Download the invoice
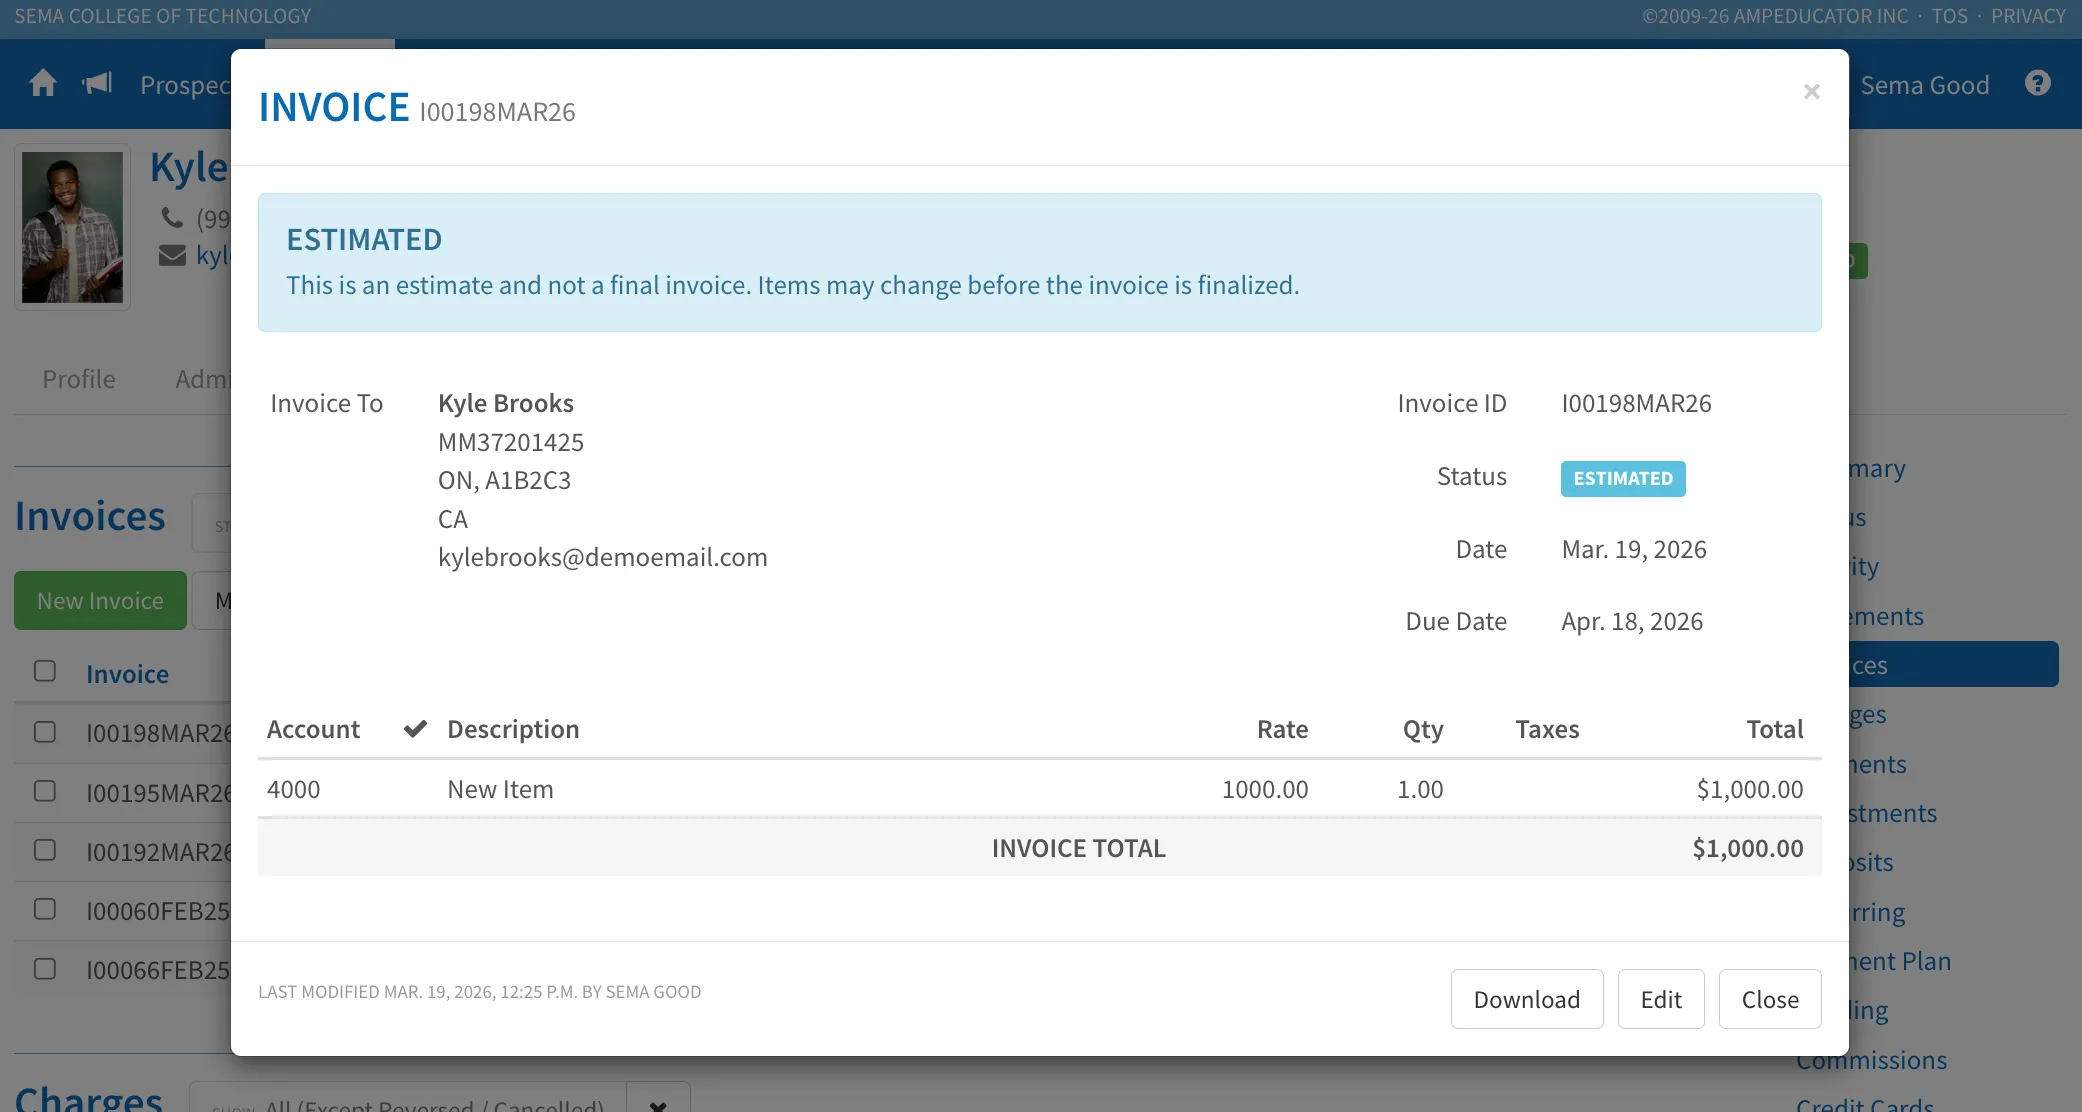This screenshot has height=1112, width=2082. 1527,999
